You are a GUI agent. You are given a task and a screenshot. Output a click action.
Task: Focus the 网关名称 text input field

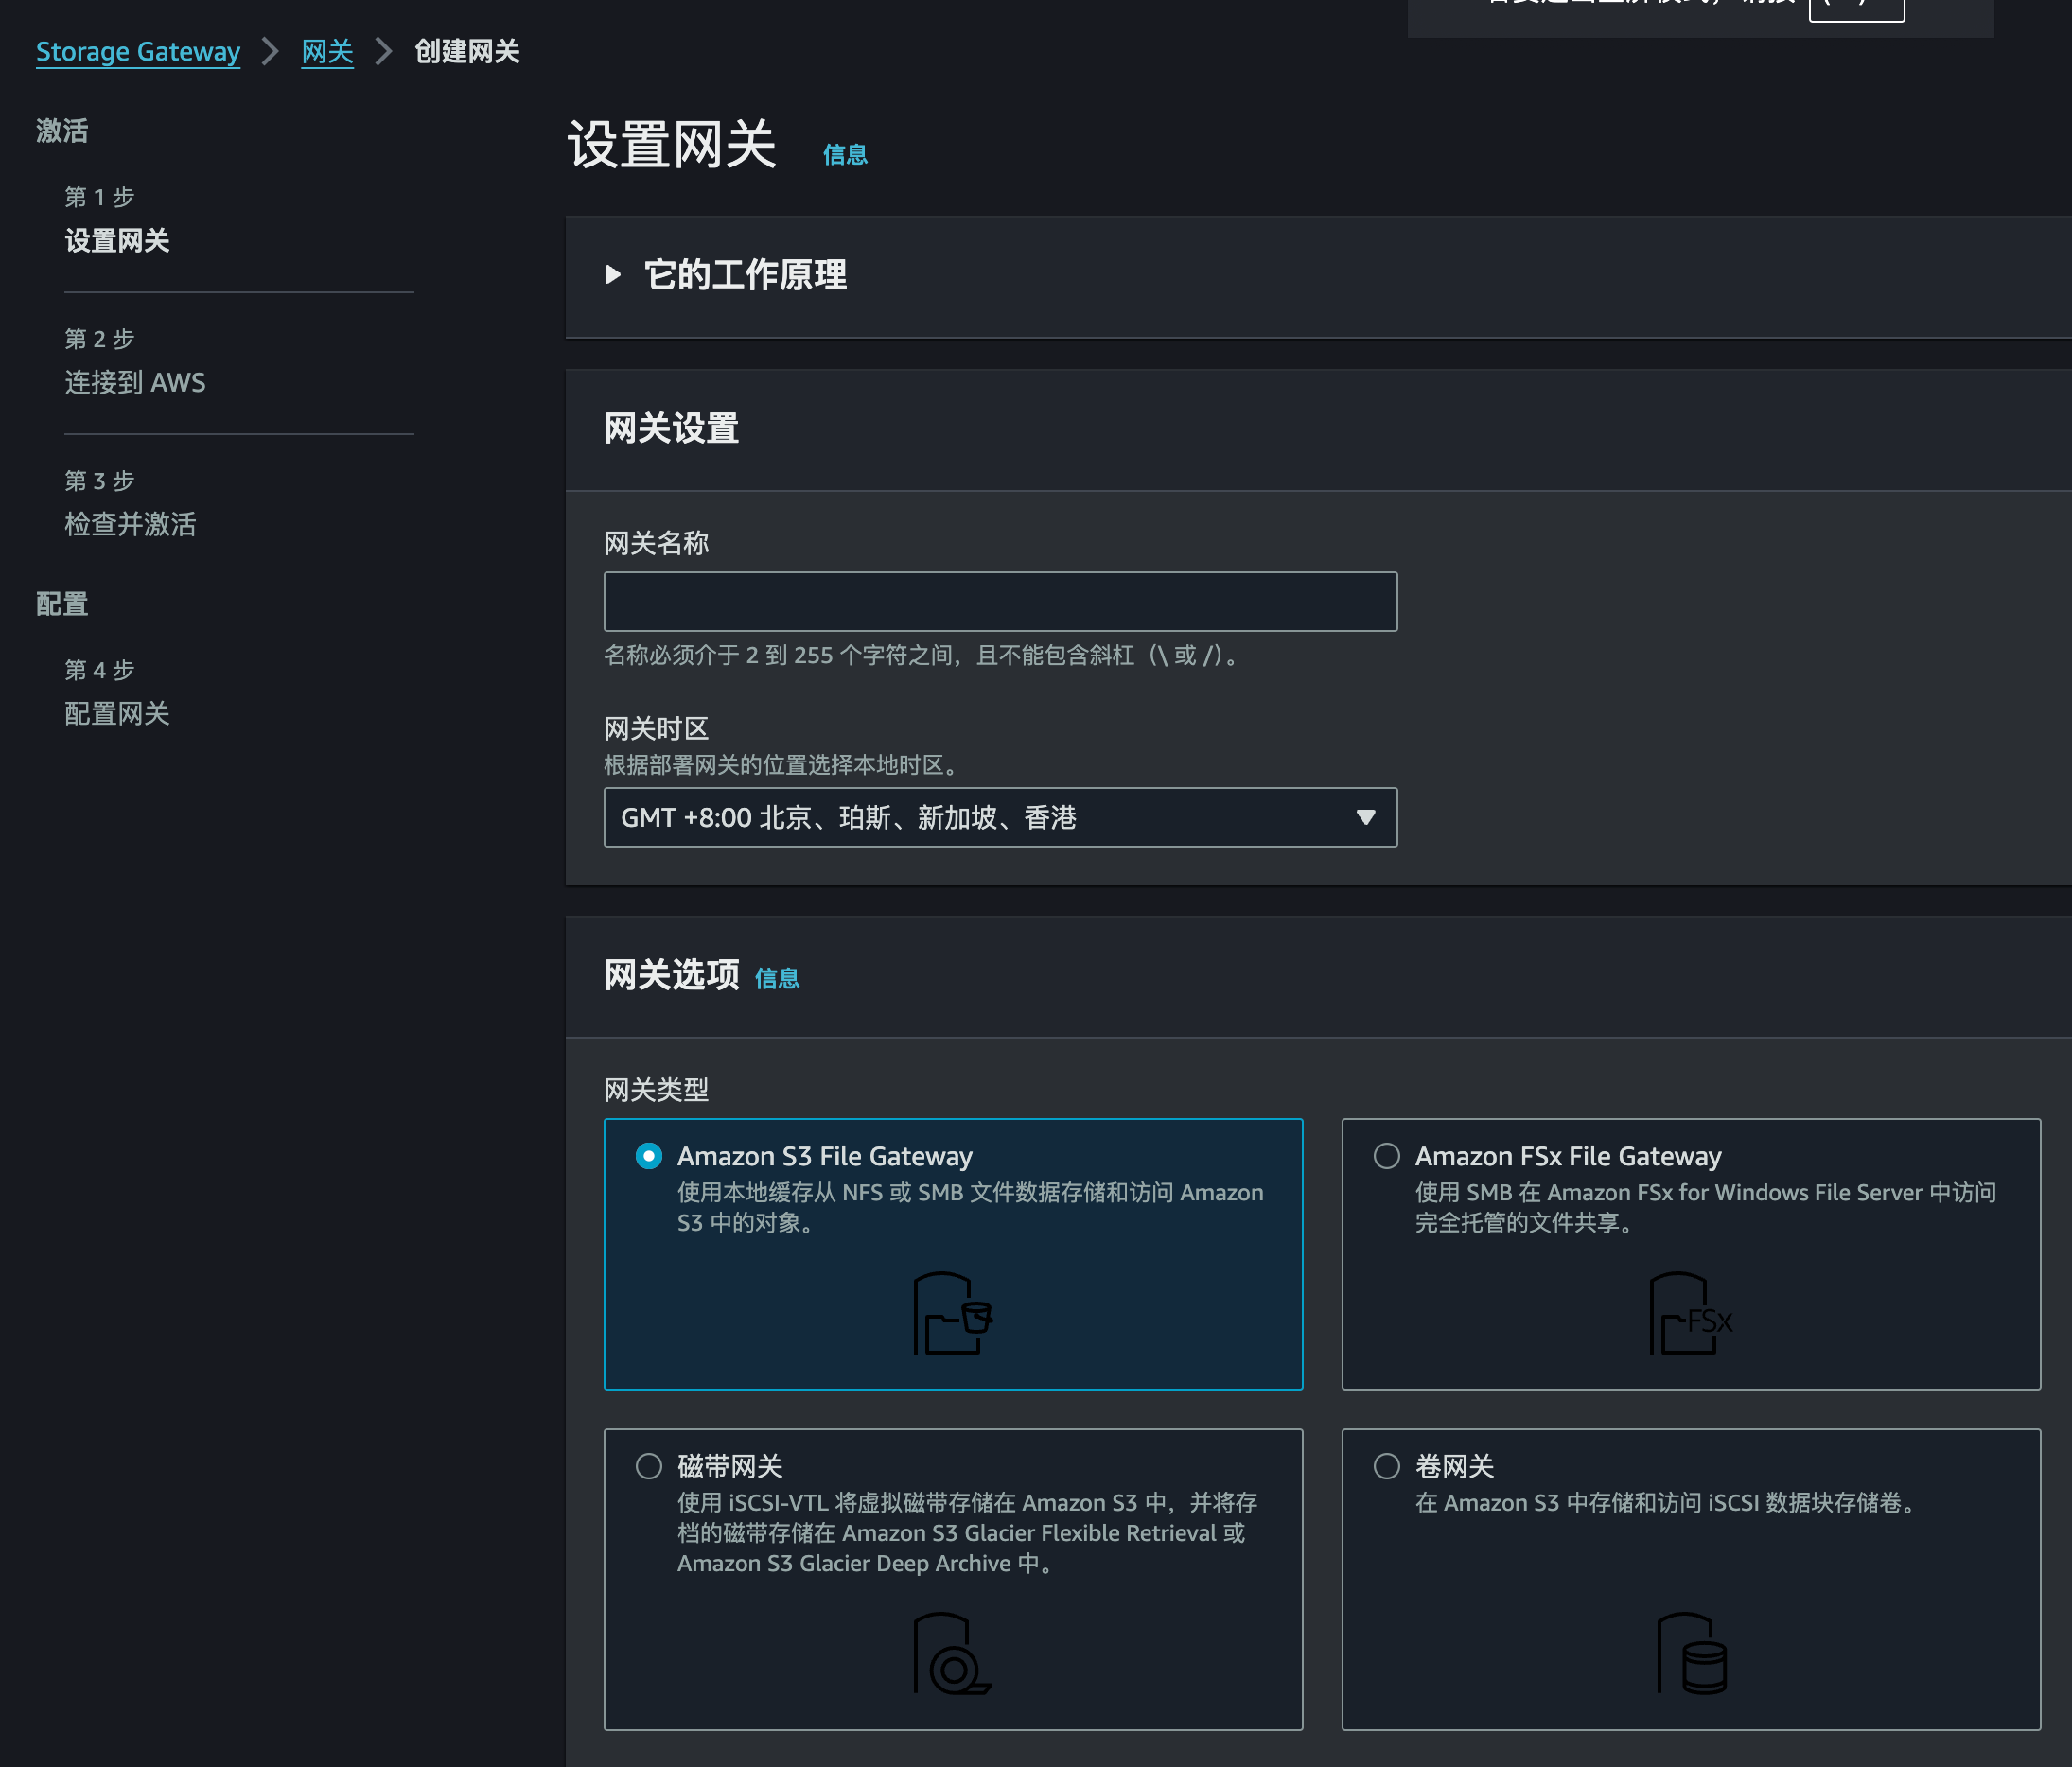tap(1000, 601)
